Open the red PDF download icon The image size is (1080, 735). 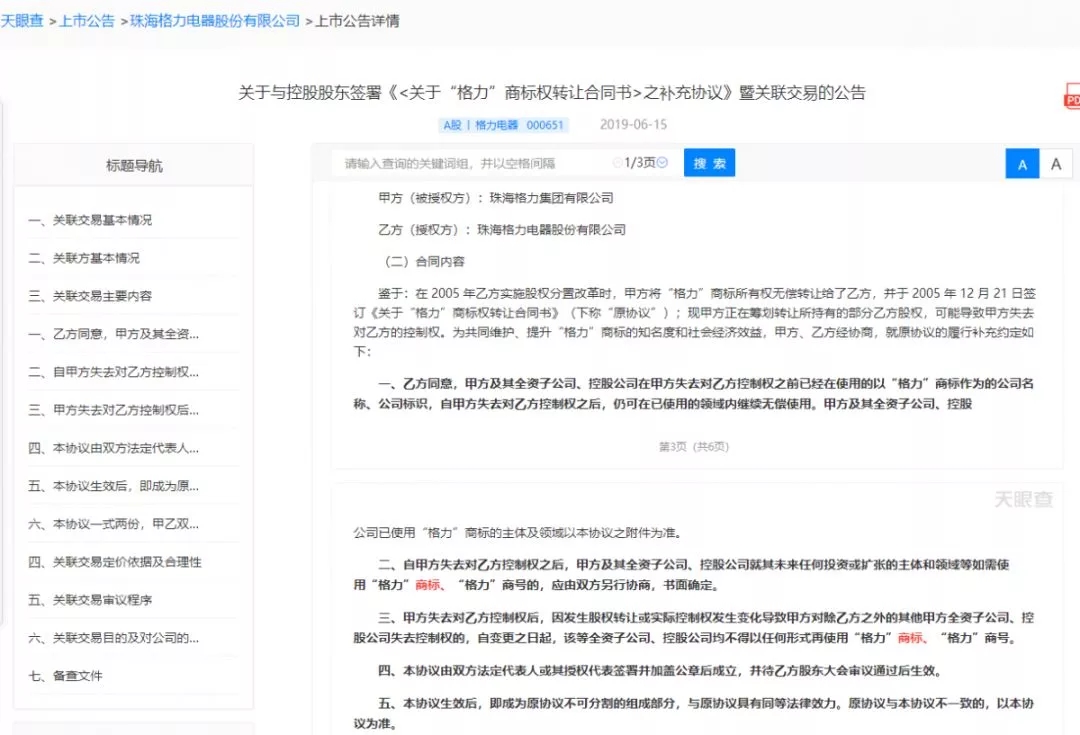click(1072, 96)
